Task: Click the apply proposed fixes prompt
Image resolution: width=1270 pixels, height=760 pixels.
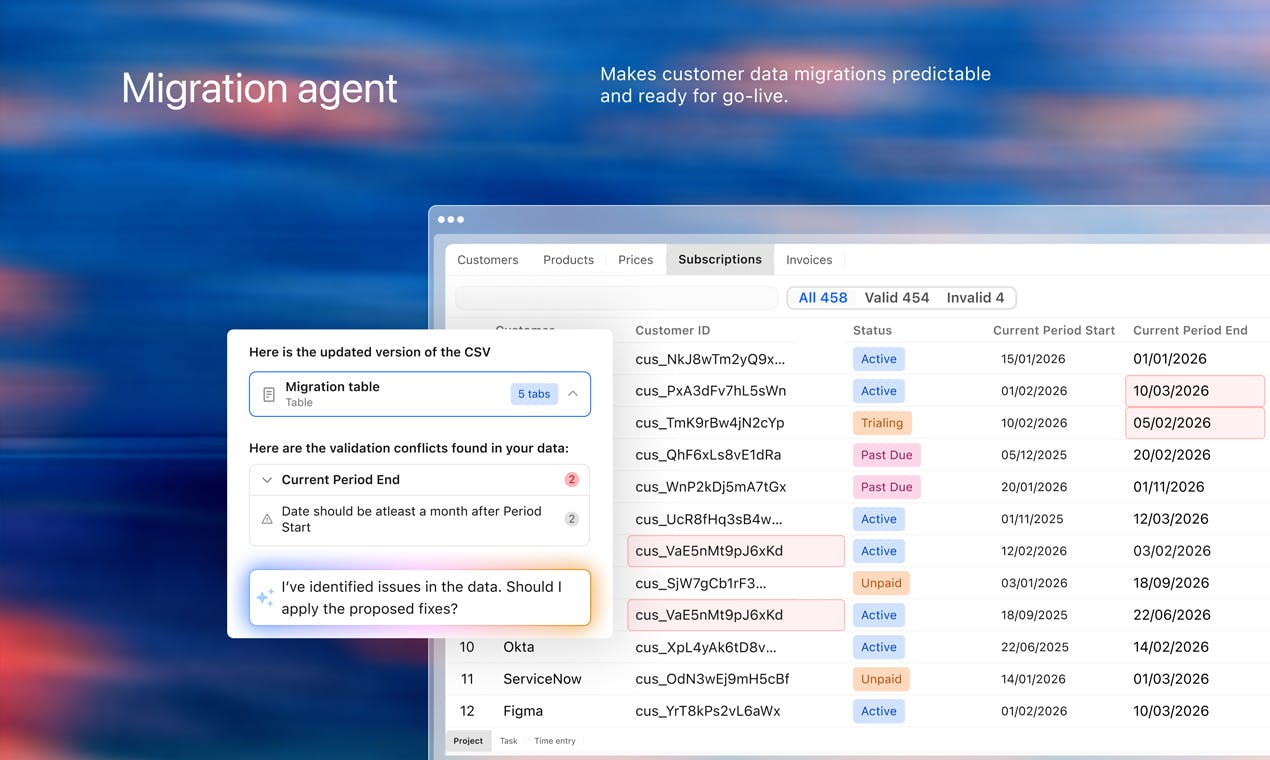Action: [420, 598]
